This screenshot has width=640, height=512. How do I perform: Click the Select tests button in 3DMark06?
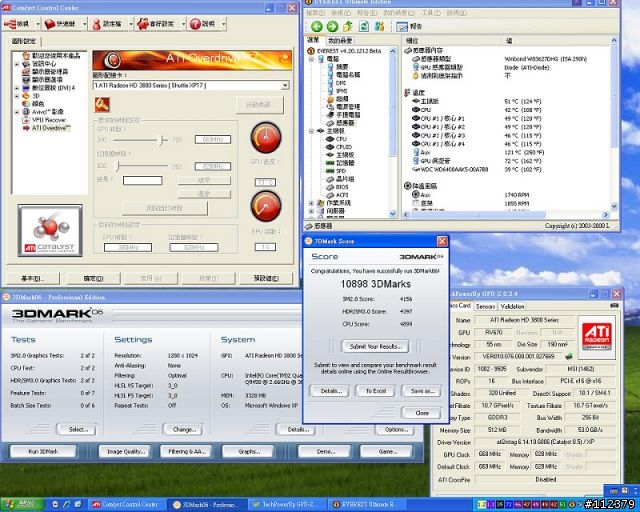[78, 430]
